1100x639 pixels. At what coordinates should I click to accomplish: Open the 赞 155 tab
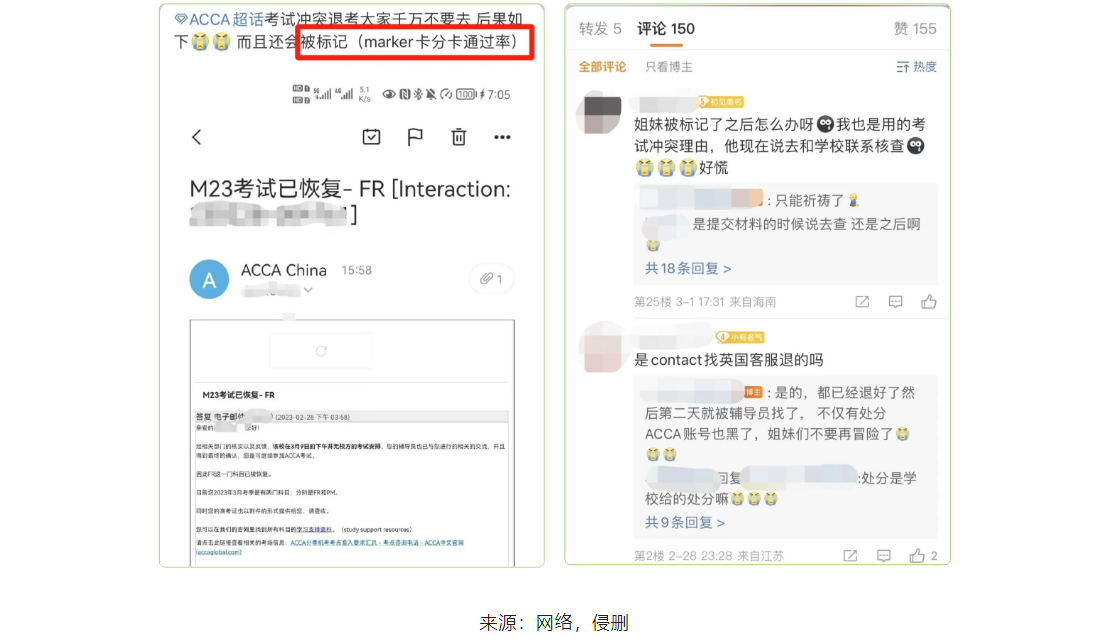(x=915, y=29)
